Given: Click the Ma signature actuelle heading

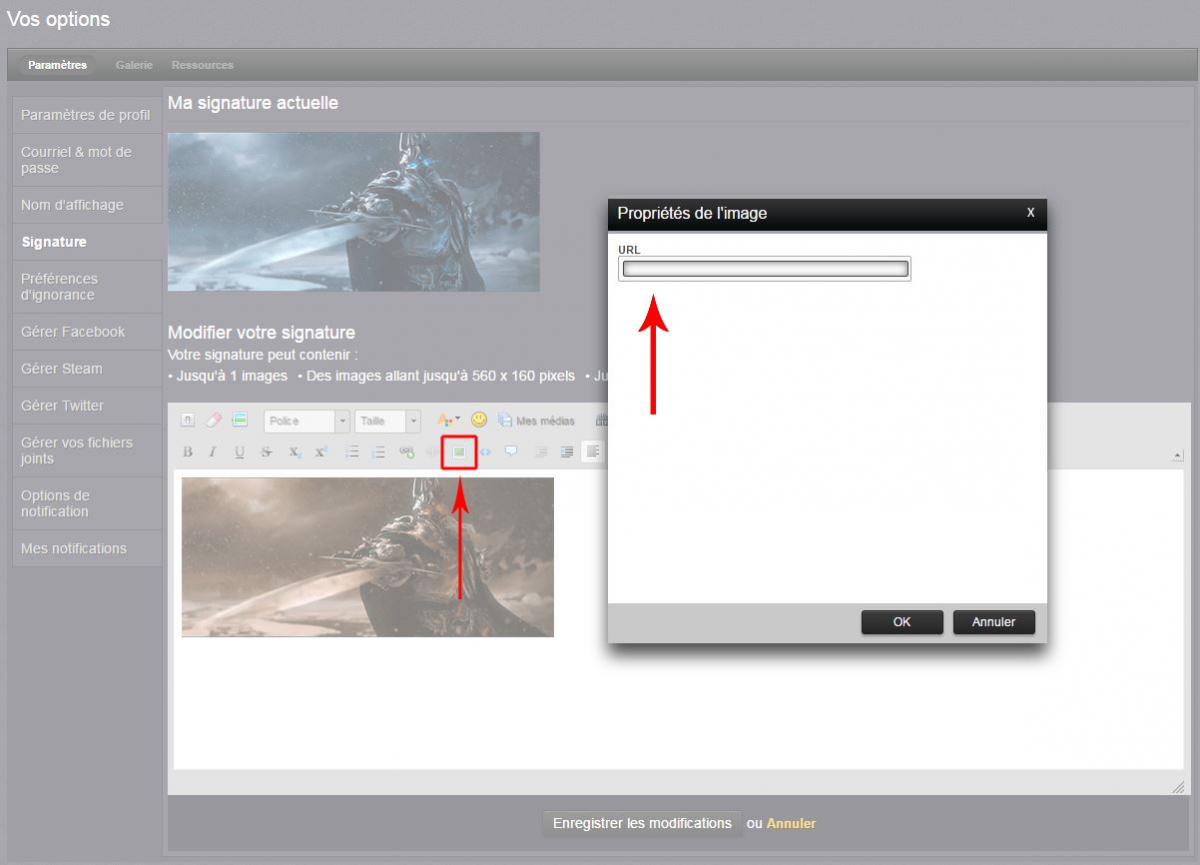Looking at the screenshot, I should point(253,103).
